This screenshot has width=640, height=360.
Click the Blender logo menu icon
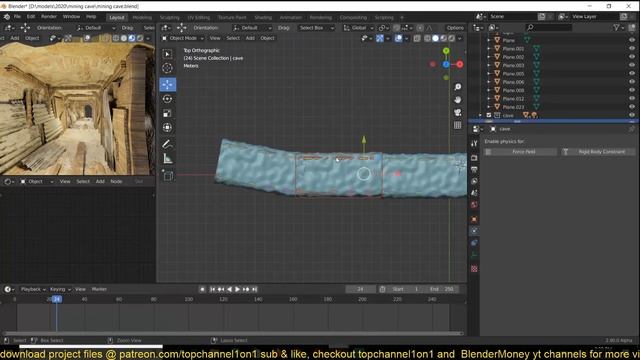point(7,17)
